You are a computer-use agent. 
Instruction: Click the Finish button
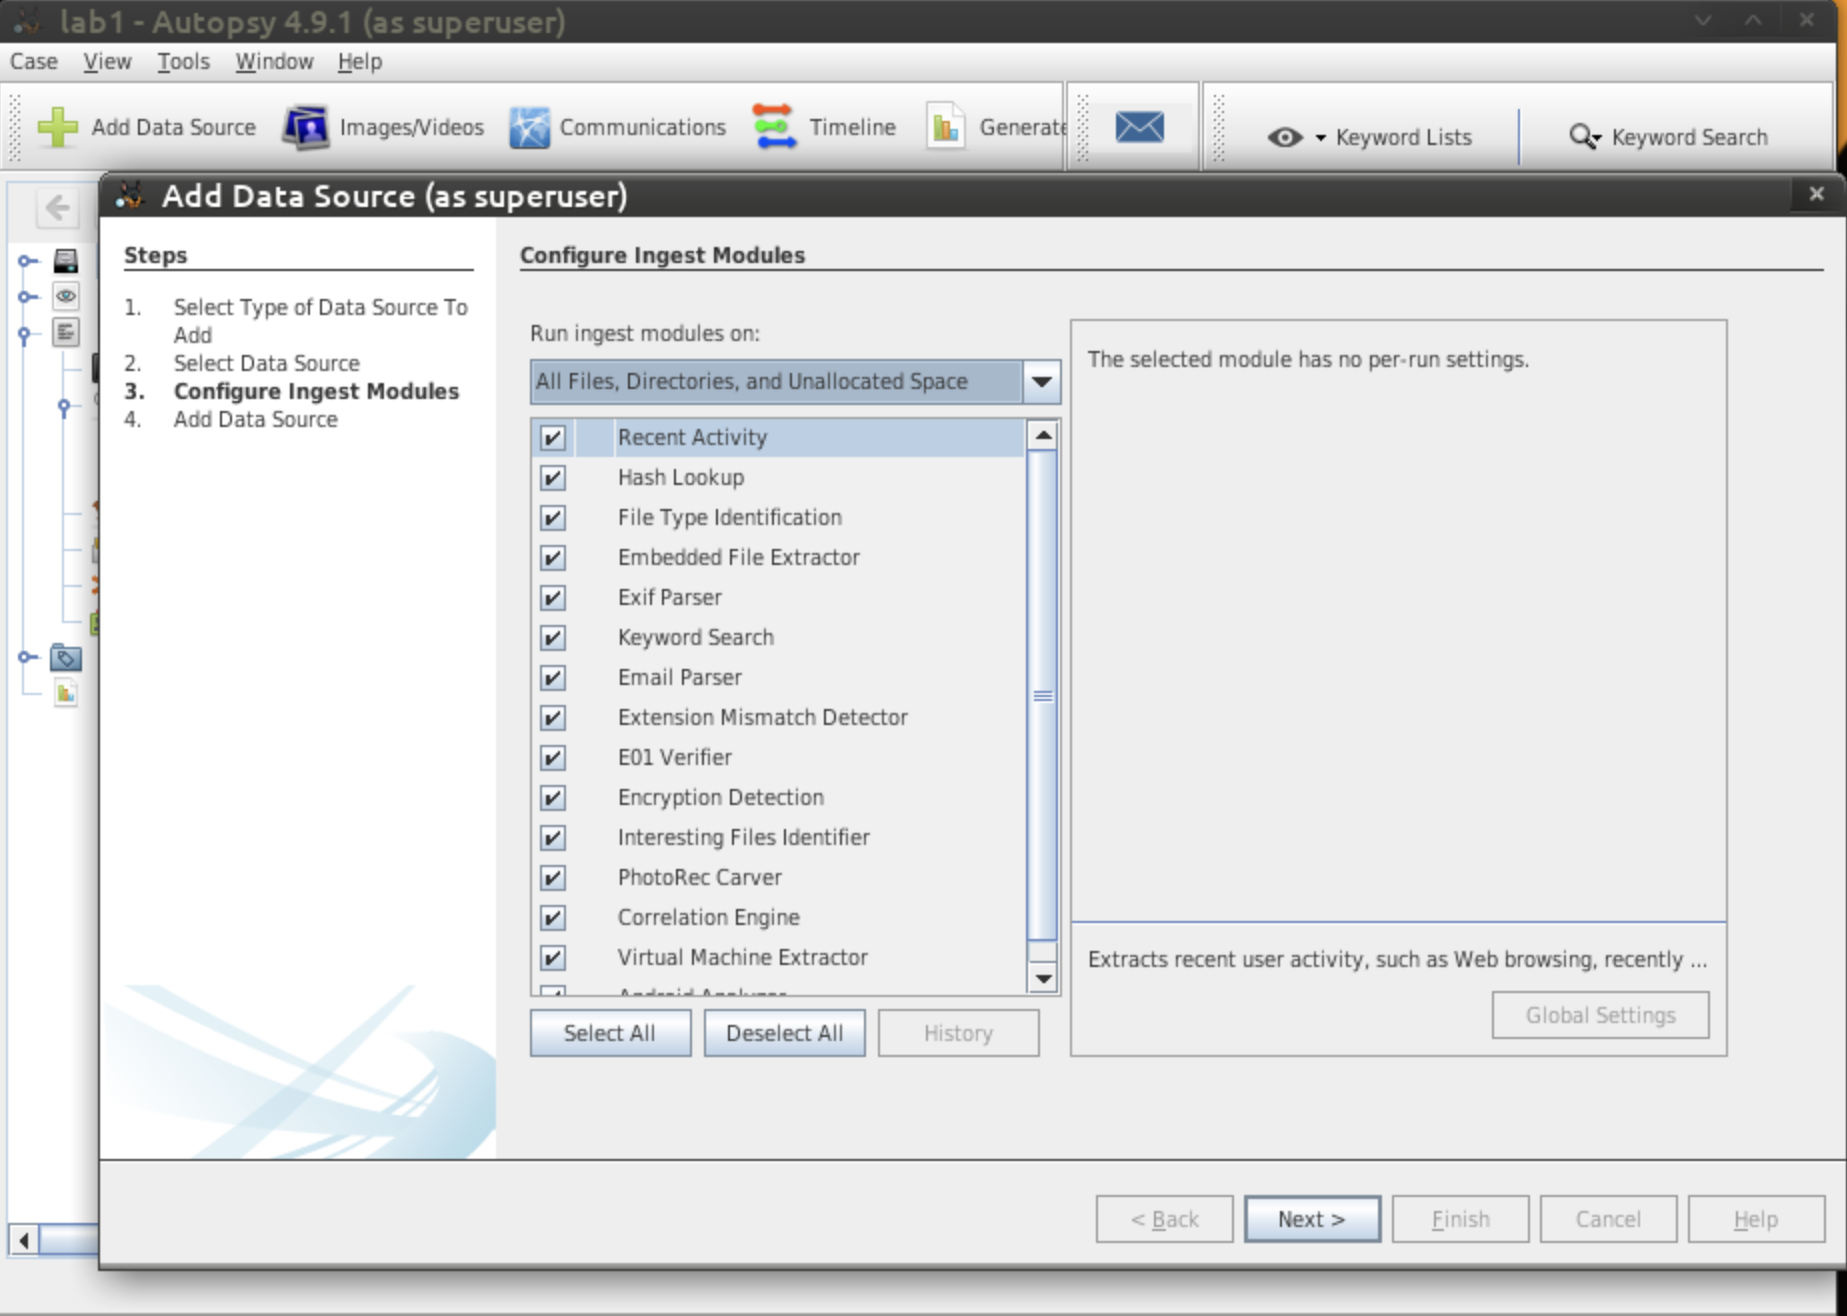coord(1460,1219)
